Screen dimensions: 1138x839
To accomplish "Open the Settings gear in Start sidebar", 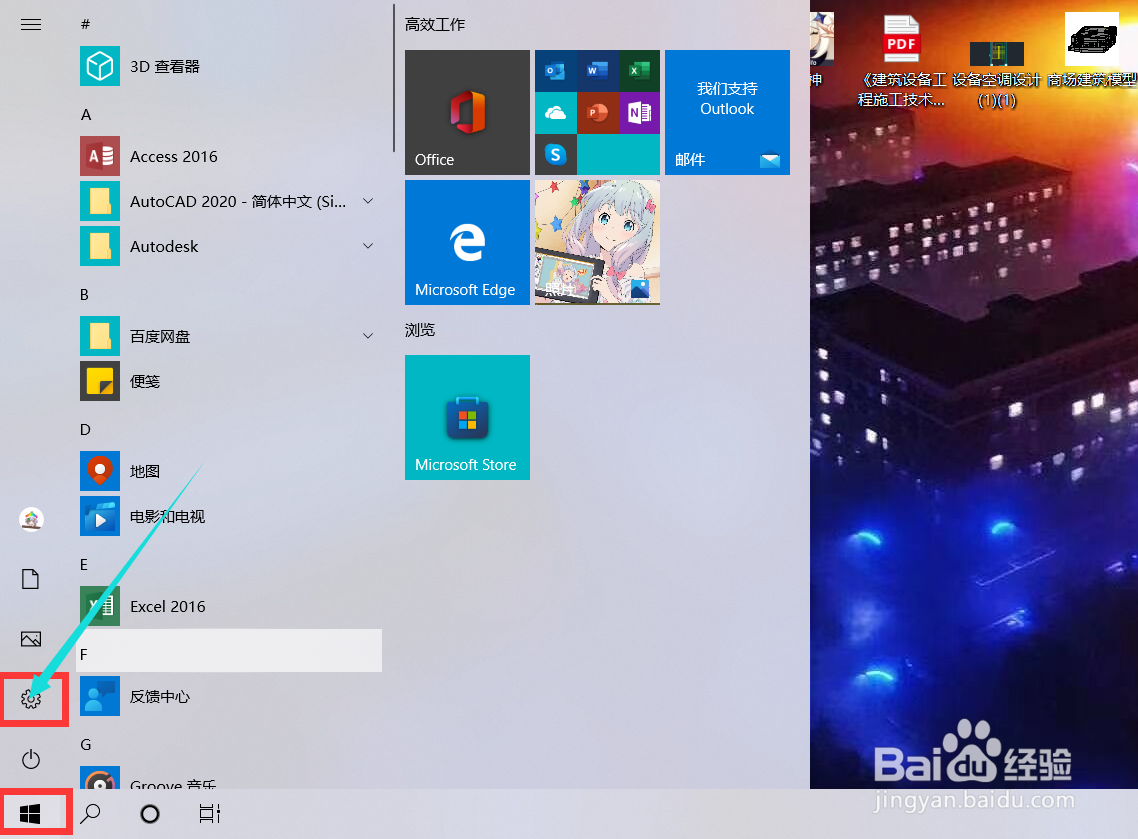I will click(x=31, y=699).
